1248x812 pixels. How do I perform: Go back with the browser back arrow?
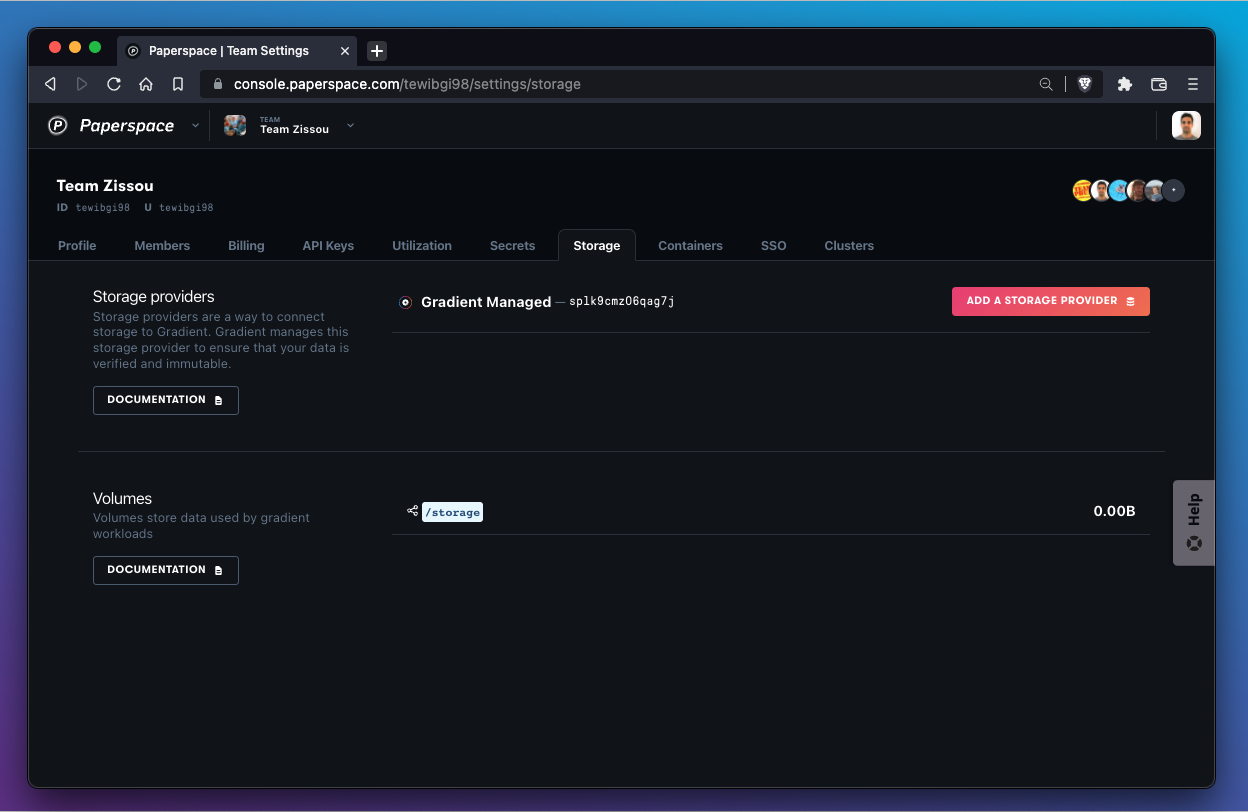pyautogui.click(x=50, y=84)
